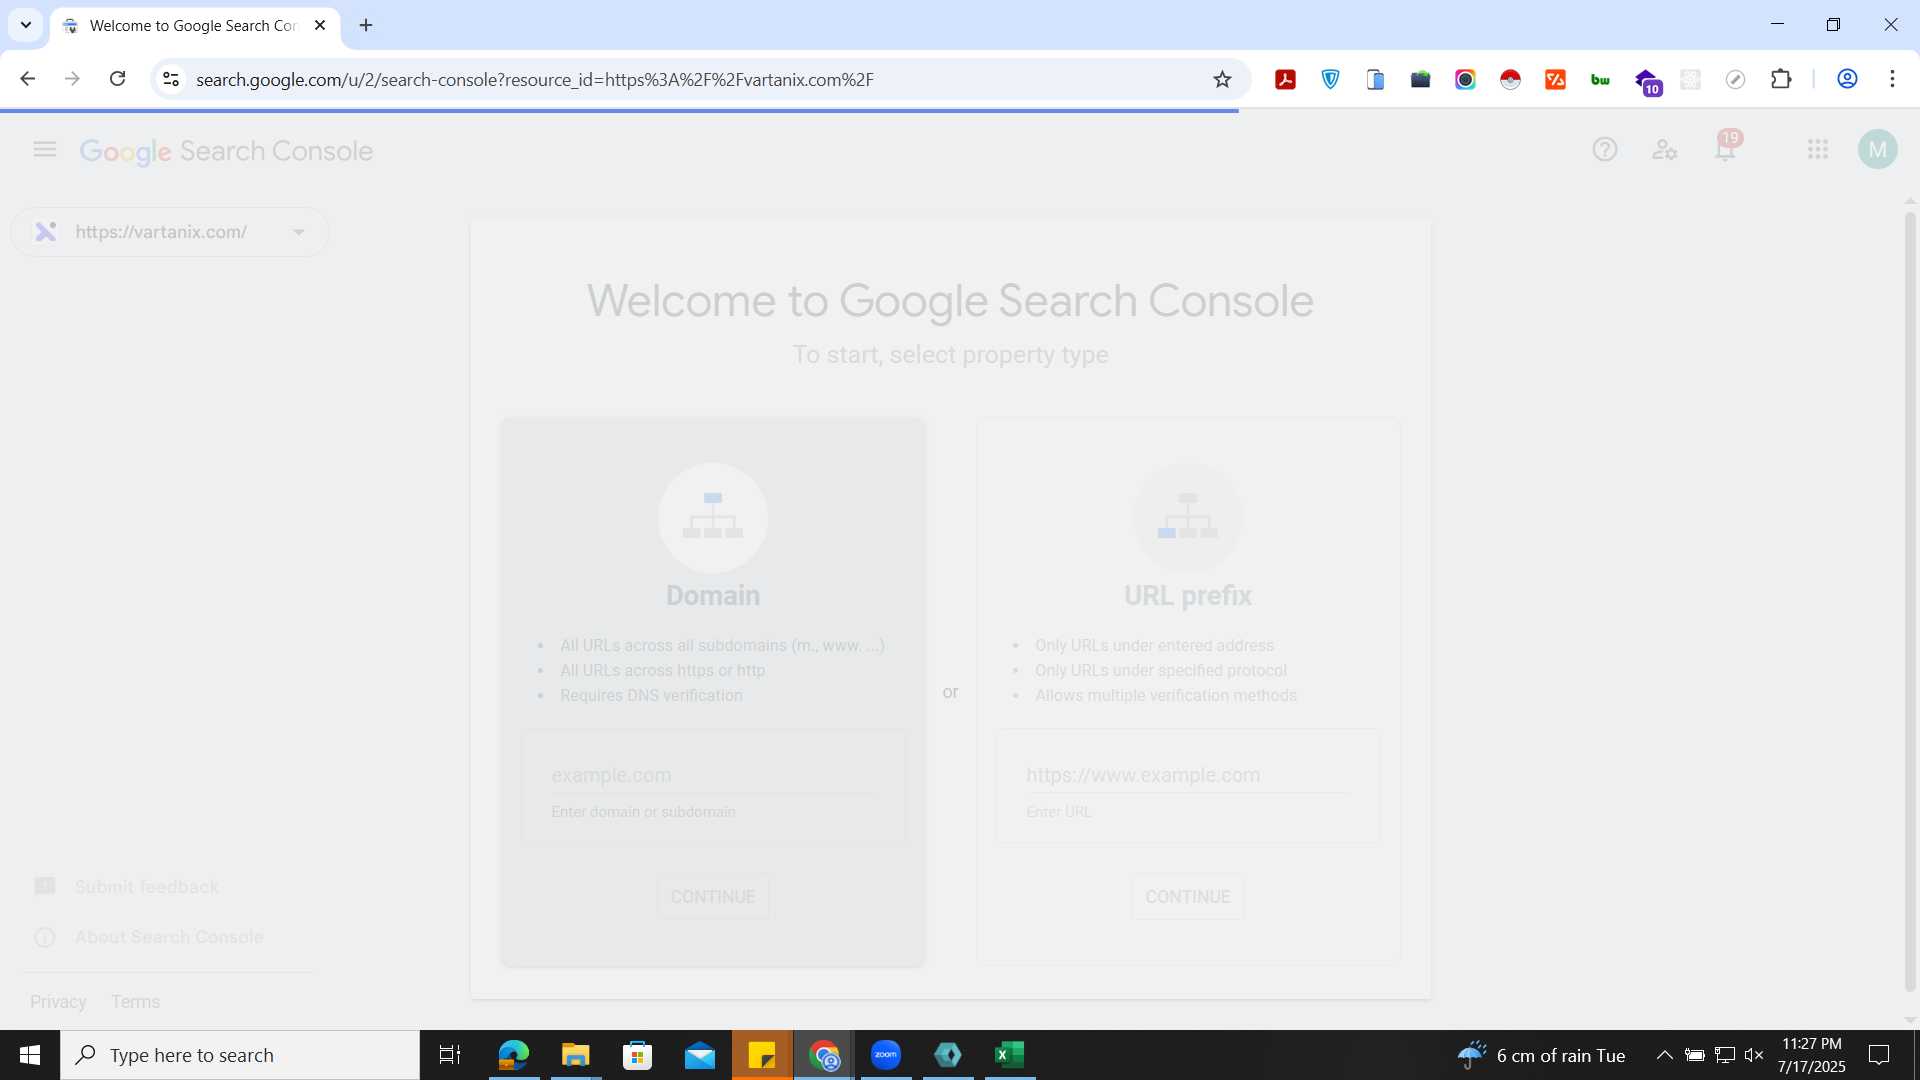The image size is (1920, 1080).
Task: Focus the example.com domain field
Action: coord(713,775)
